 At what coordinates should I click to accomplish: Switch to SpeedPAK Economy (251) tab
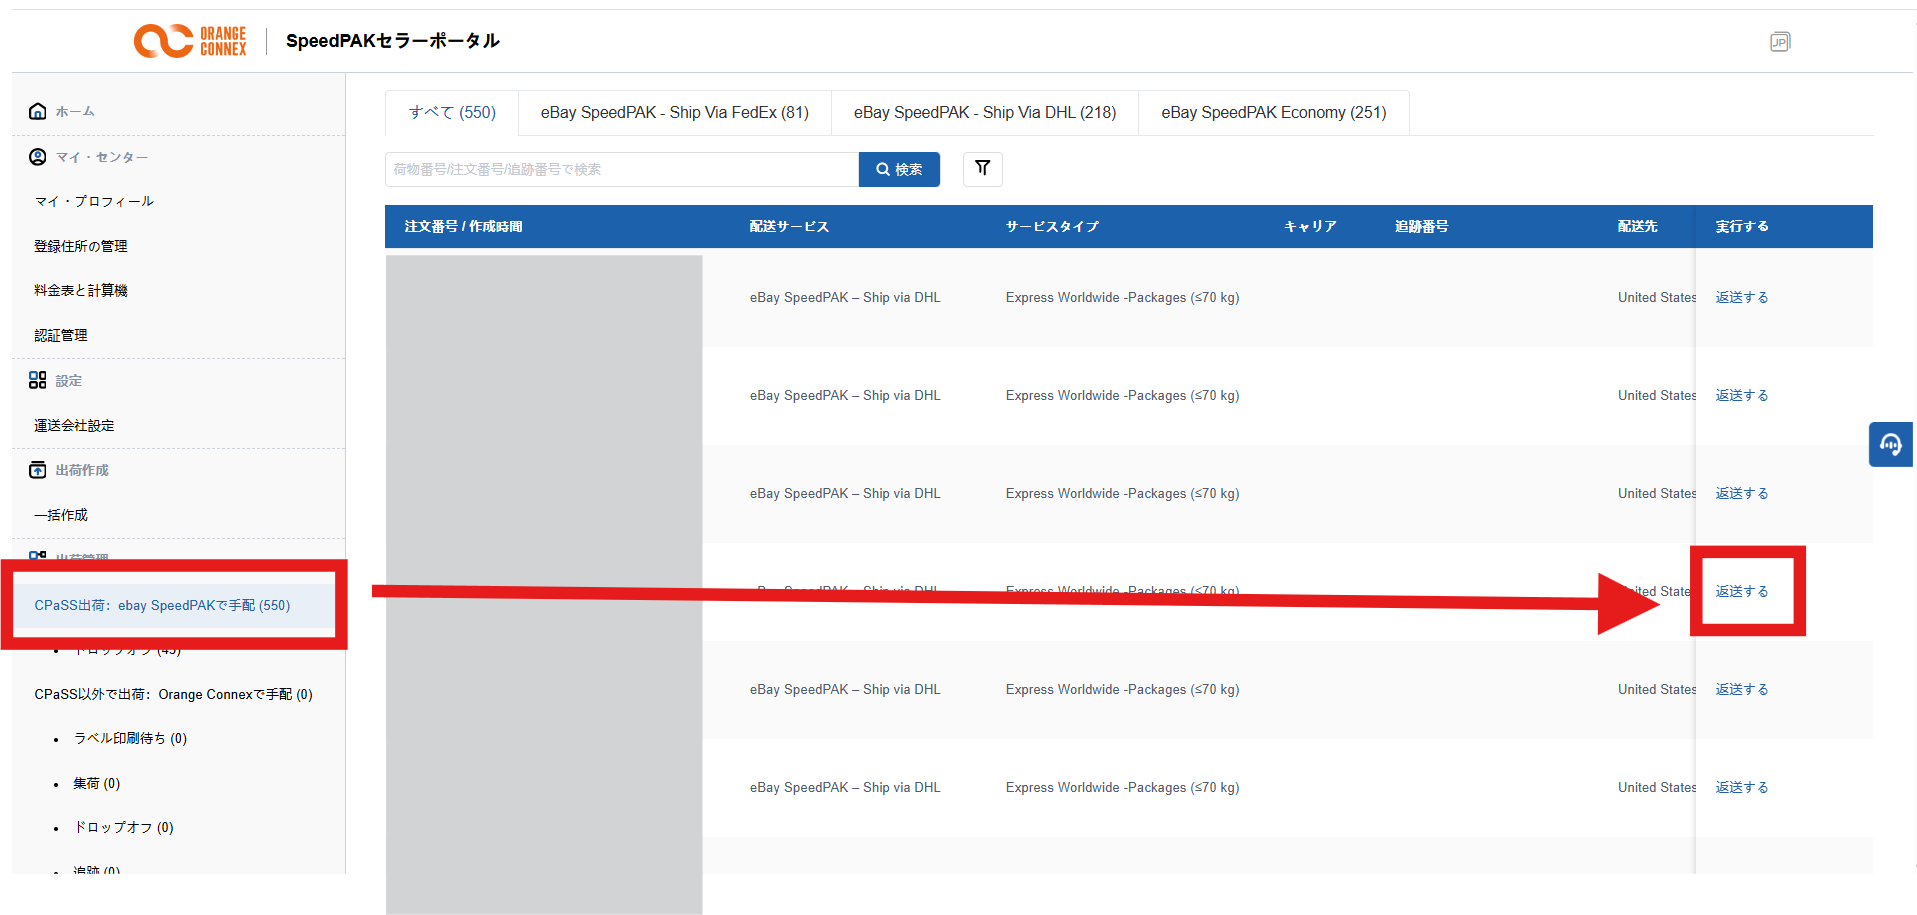click(1274, 112)
